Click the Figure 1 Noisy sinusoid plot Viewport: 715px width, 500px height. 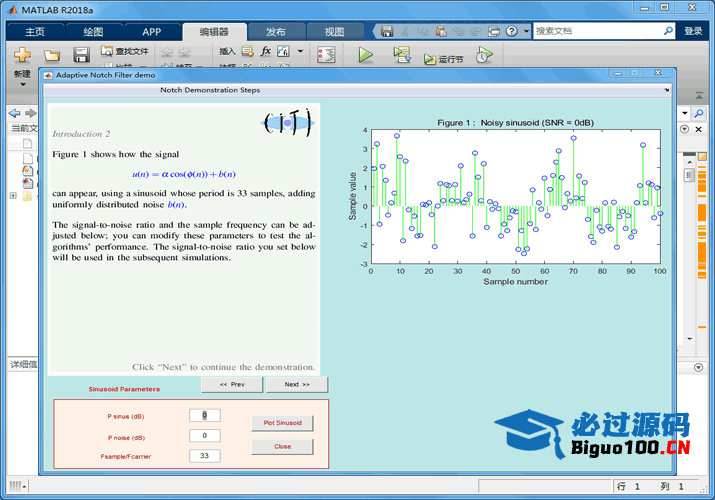516,196
